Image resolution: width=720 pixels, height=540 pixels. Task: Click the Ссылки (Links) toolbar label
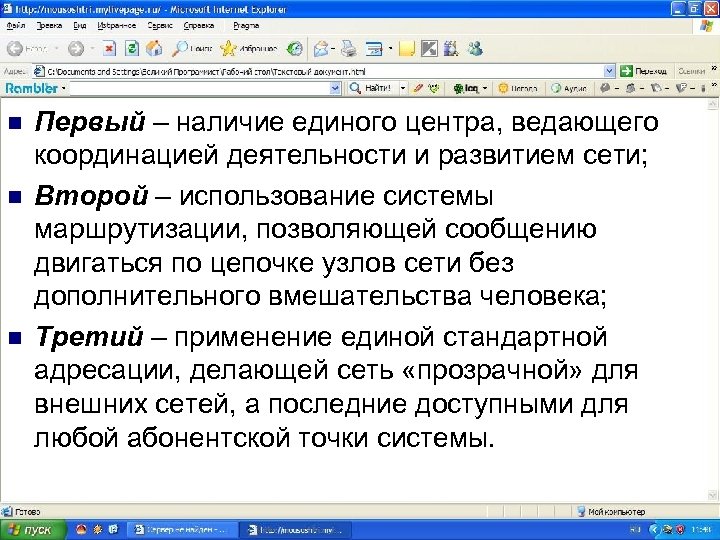point(691,71)
